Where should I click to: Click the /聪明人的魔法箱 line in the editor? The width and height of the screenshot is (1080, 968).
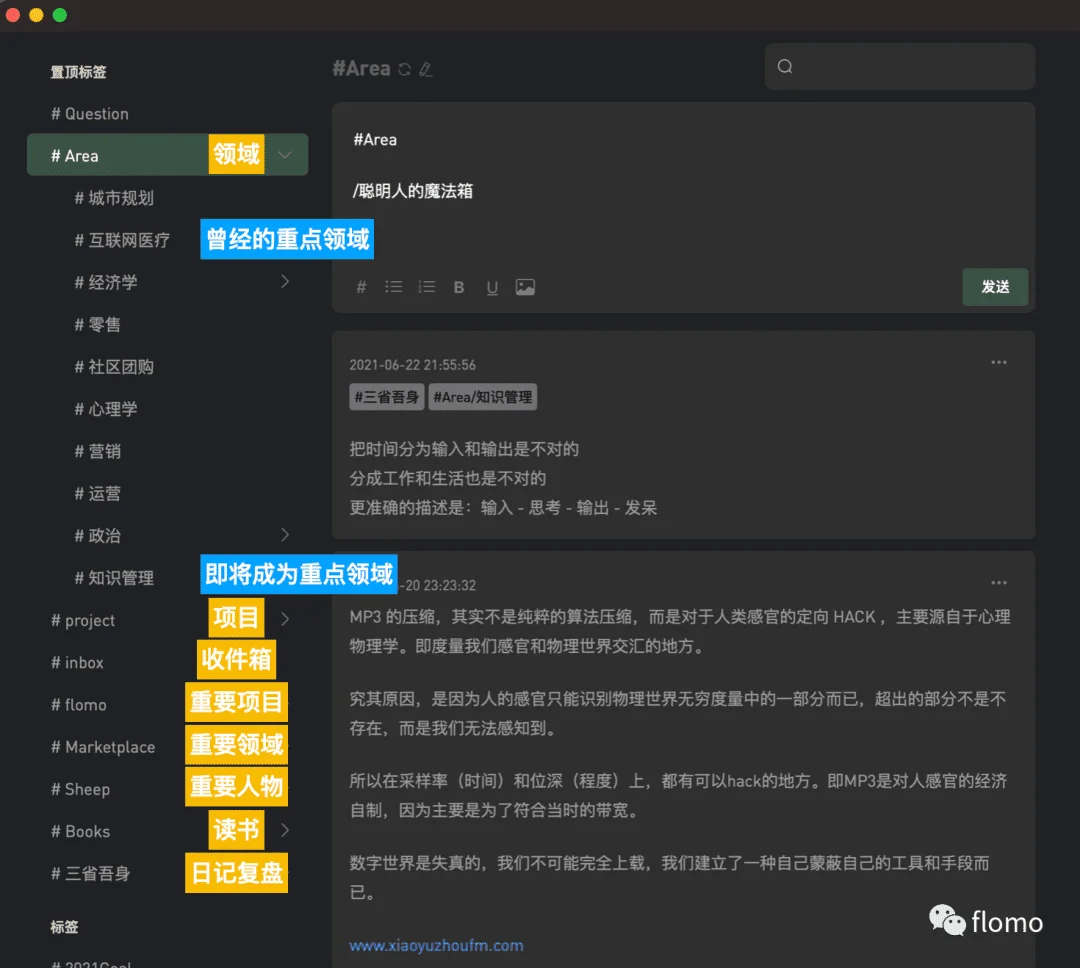tap(413, 191)
